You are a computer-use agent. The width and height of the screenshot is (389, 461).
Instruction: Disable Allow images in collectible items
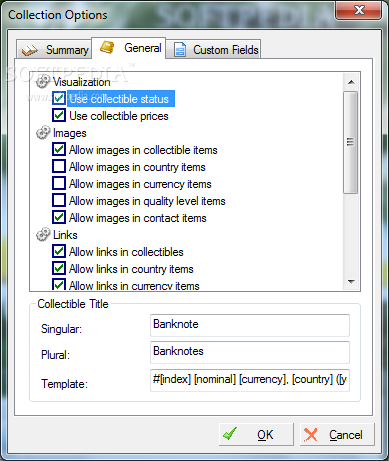pos(59,149)
